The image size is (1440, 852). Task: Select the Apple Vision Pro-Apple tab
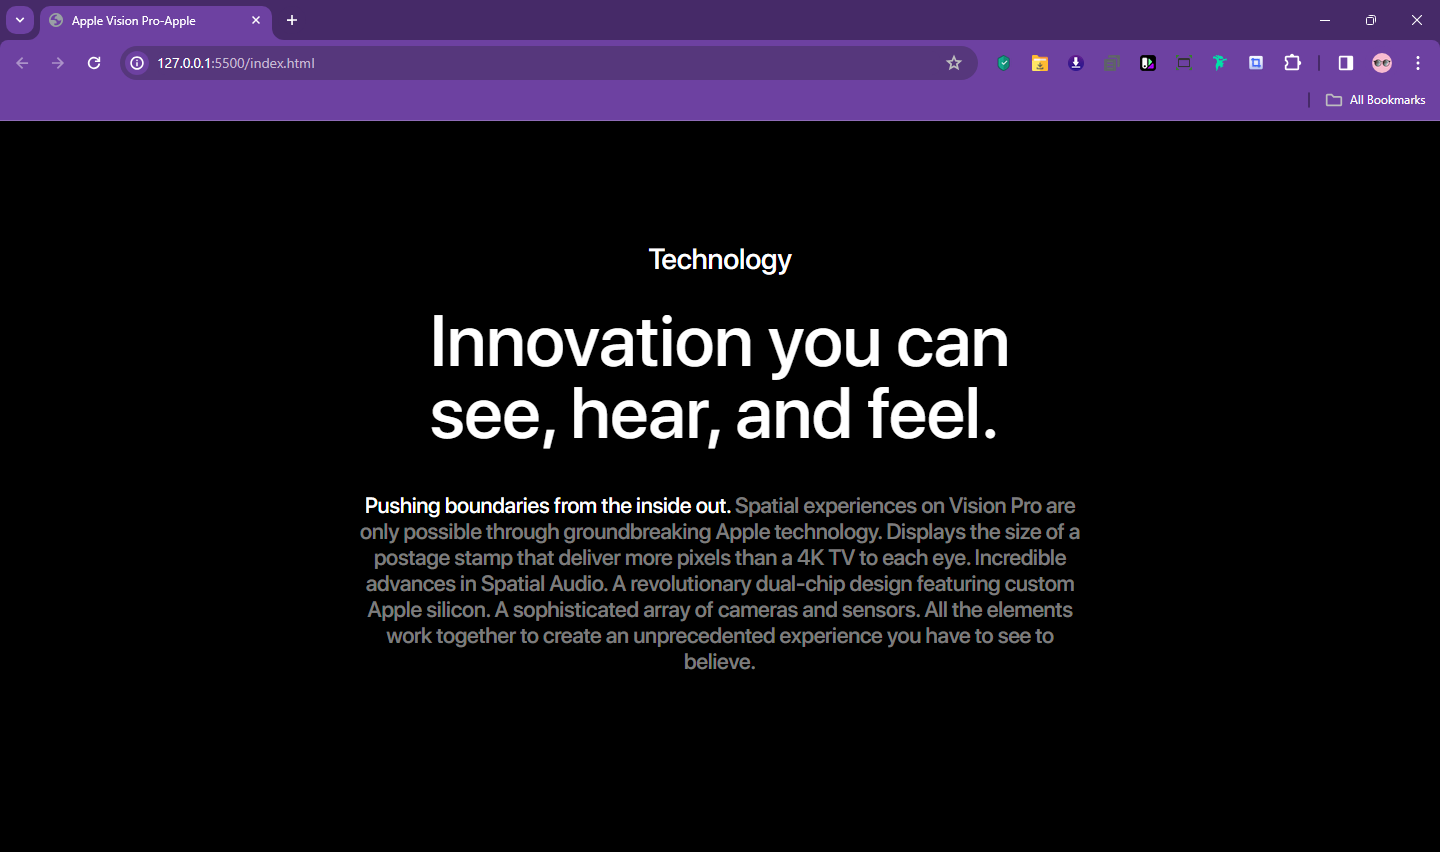pyautogui.click(x=155, y=21)
